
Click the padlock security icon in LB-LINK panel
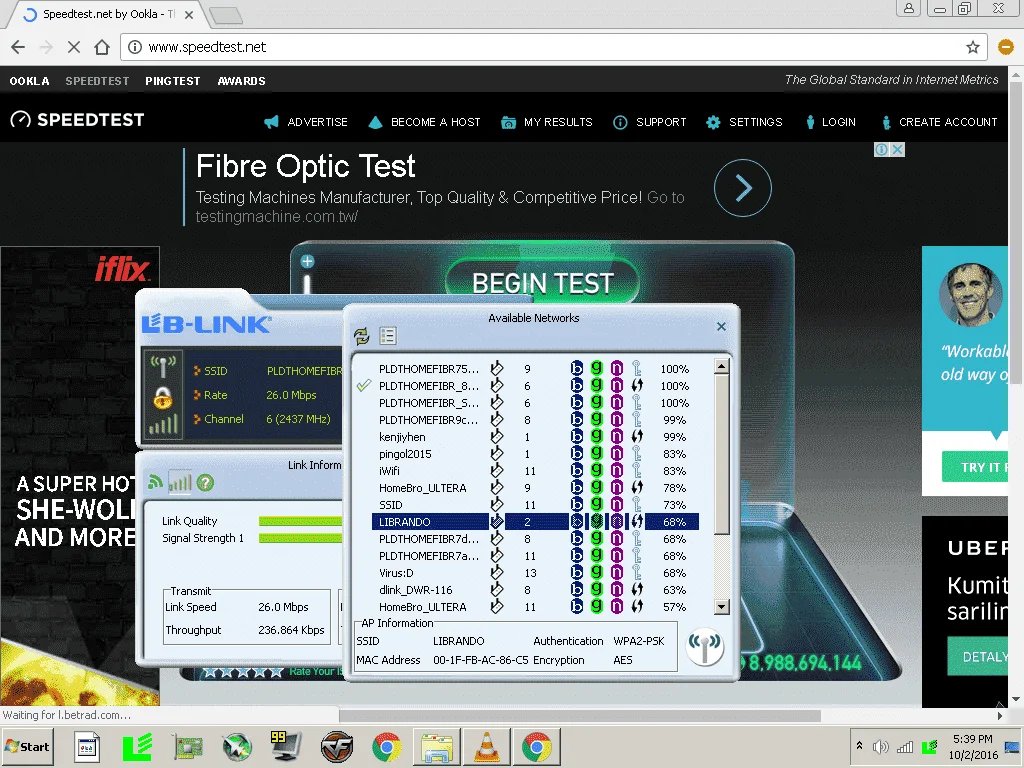tap(163, 397)
